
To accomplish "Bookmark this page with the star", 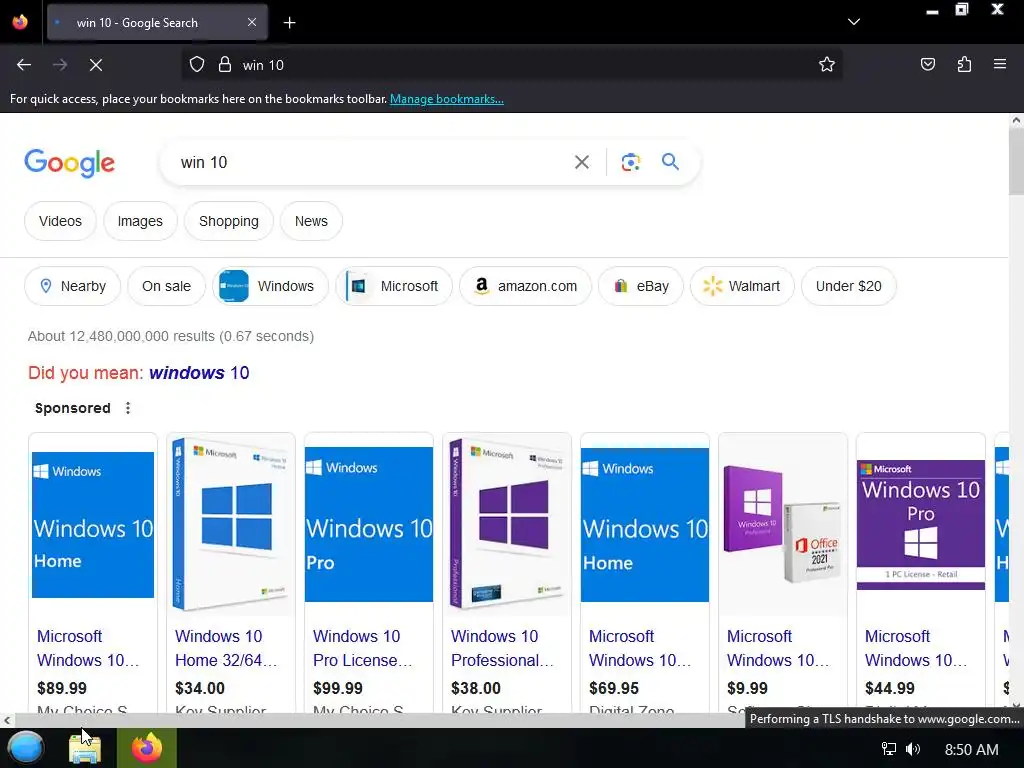I will pyautogui.click(x=827, y=65).
